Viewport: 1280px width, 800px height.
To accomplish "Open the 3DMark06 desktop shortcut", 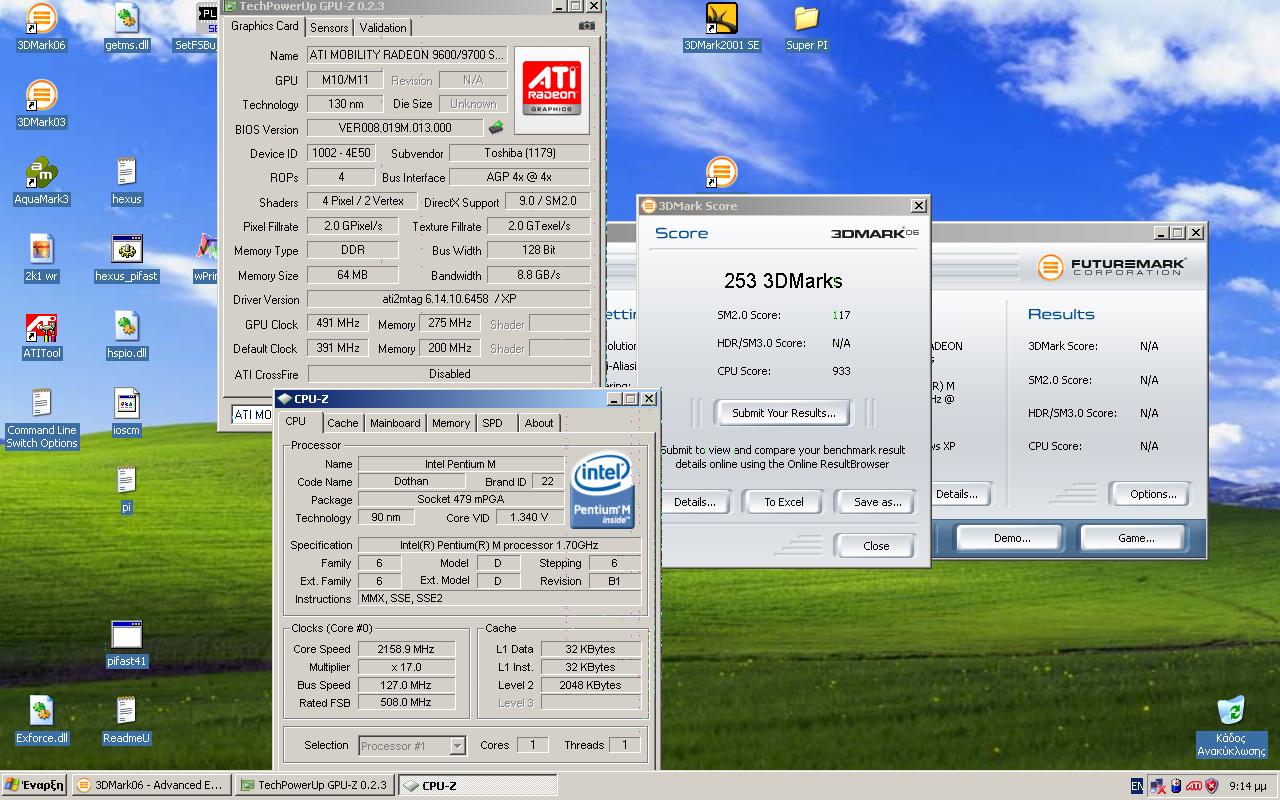I will click(x=41, y=27).
